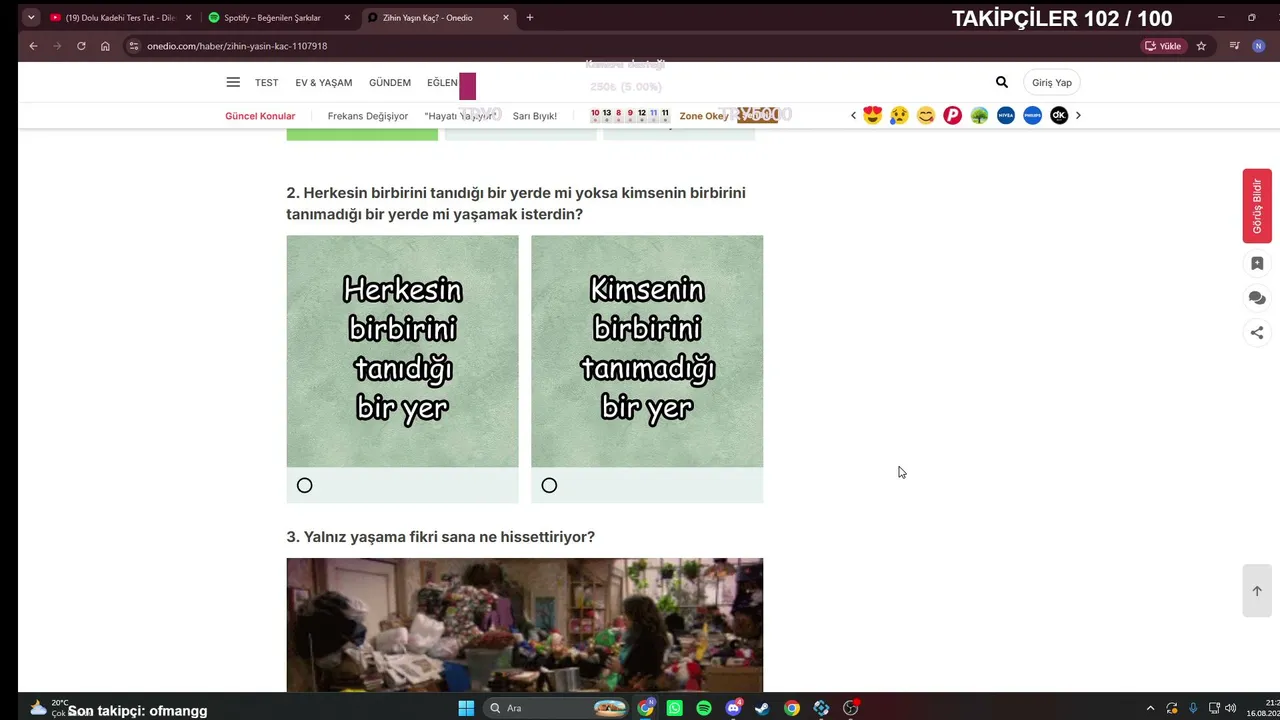Open Discord from the taskbar
Screen dimensions: 1280x720
pyautogui.click(x=733, y=708)
